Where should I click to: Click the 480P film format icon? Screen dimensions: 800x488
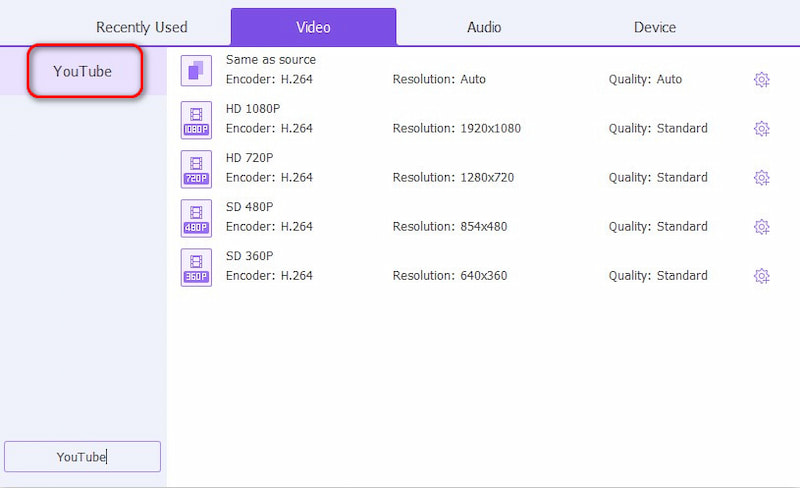(196, 218)
